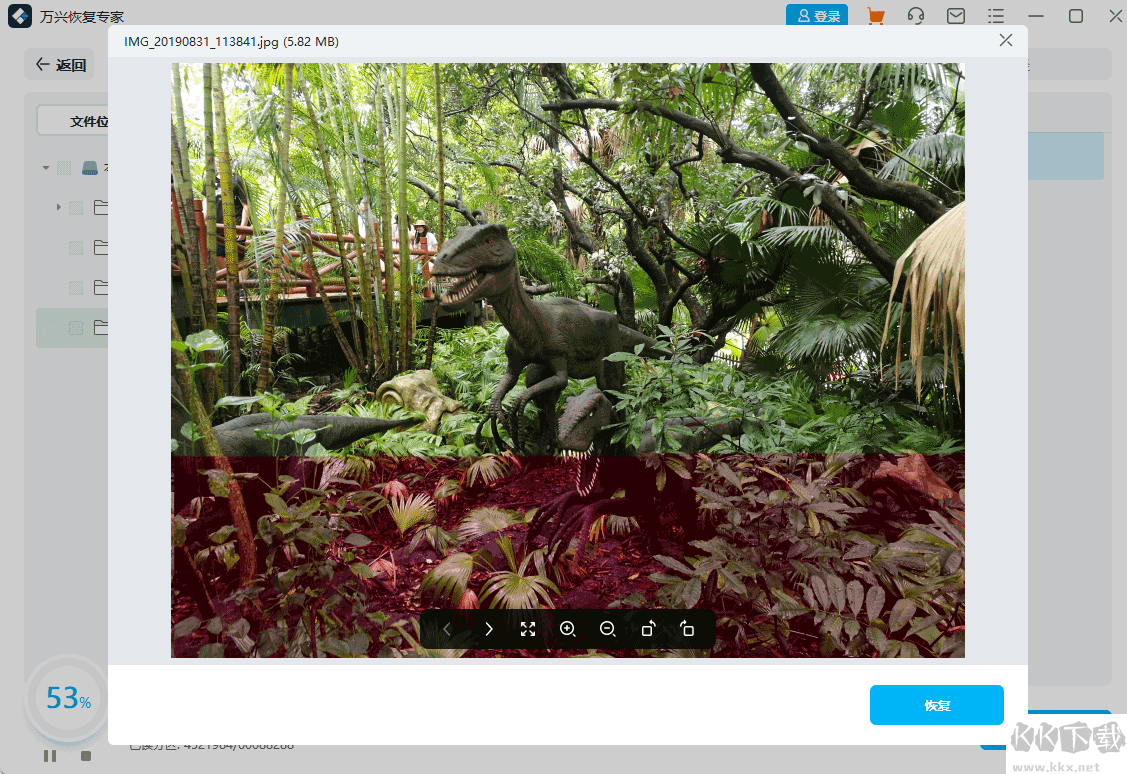Click the dinosaur preview photo
1127x774 pixels.
(x=568, y=360)
